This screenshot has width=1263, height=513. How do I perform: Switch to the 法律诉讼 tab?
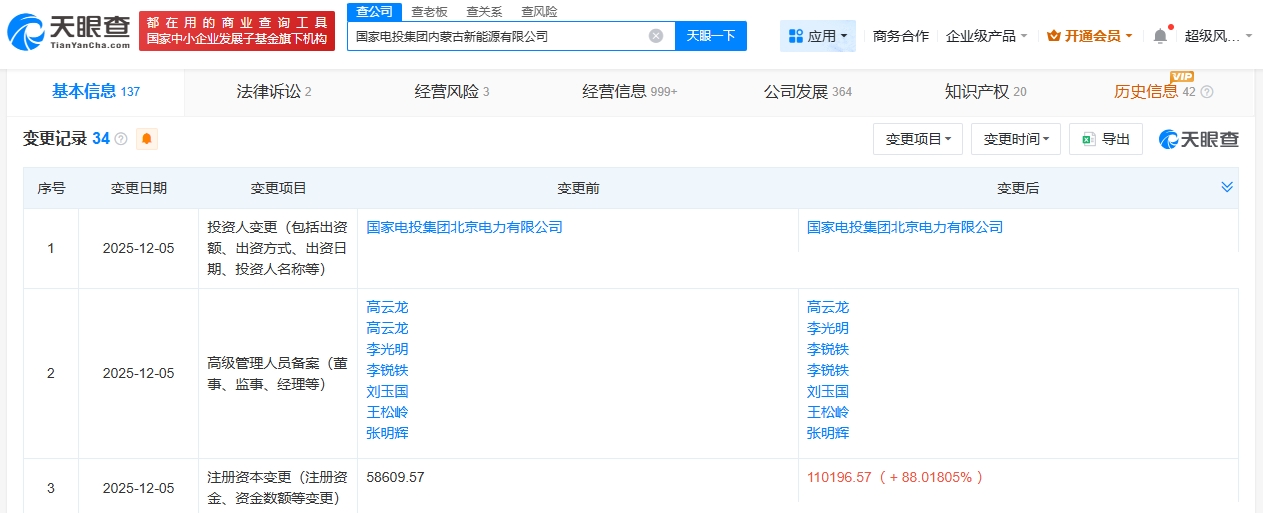point(274,92)
